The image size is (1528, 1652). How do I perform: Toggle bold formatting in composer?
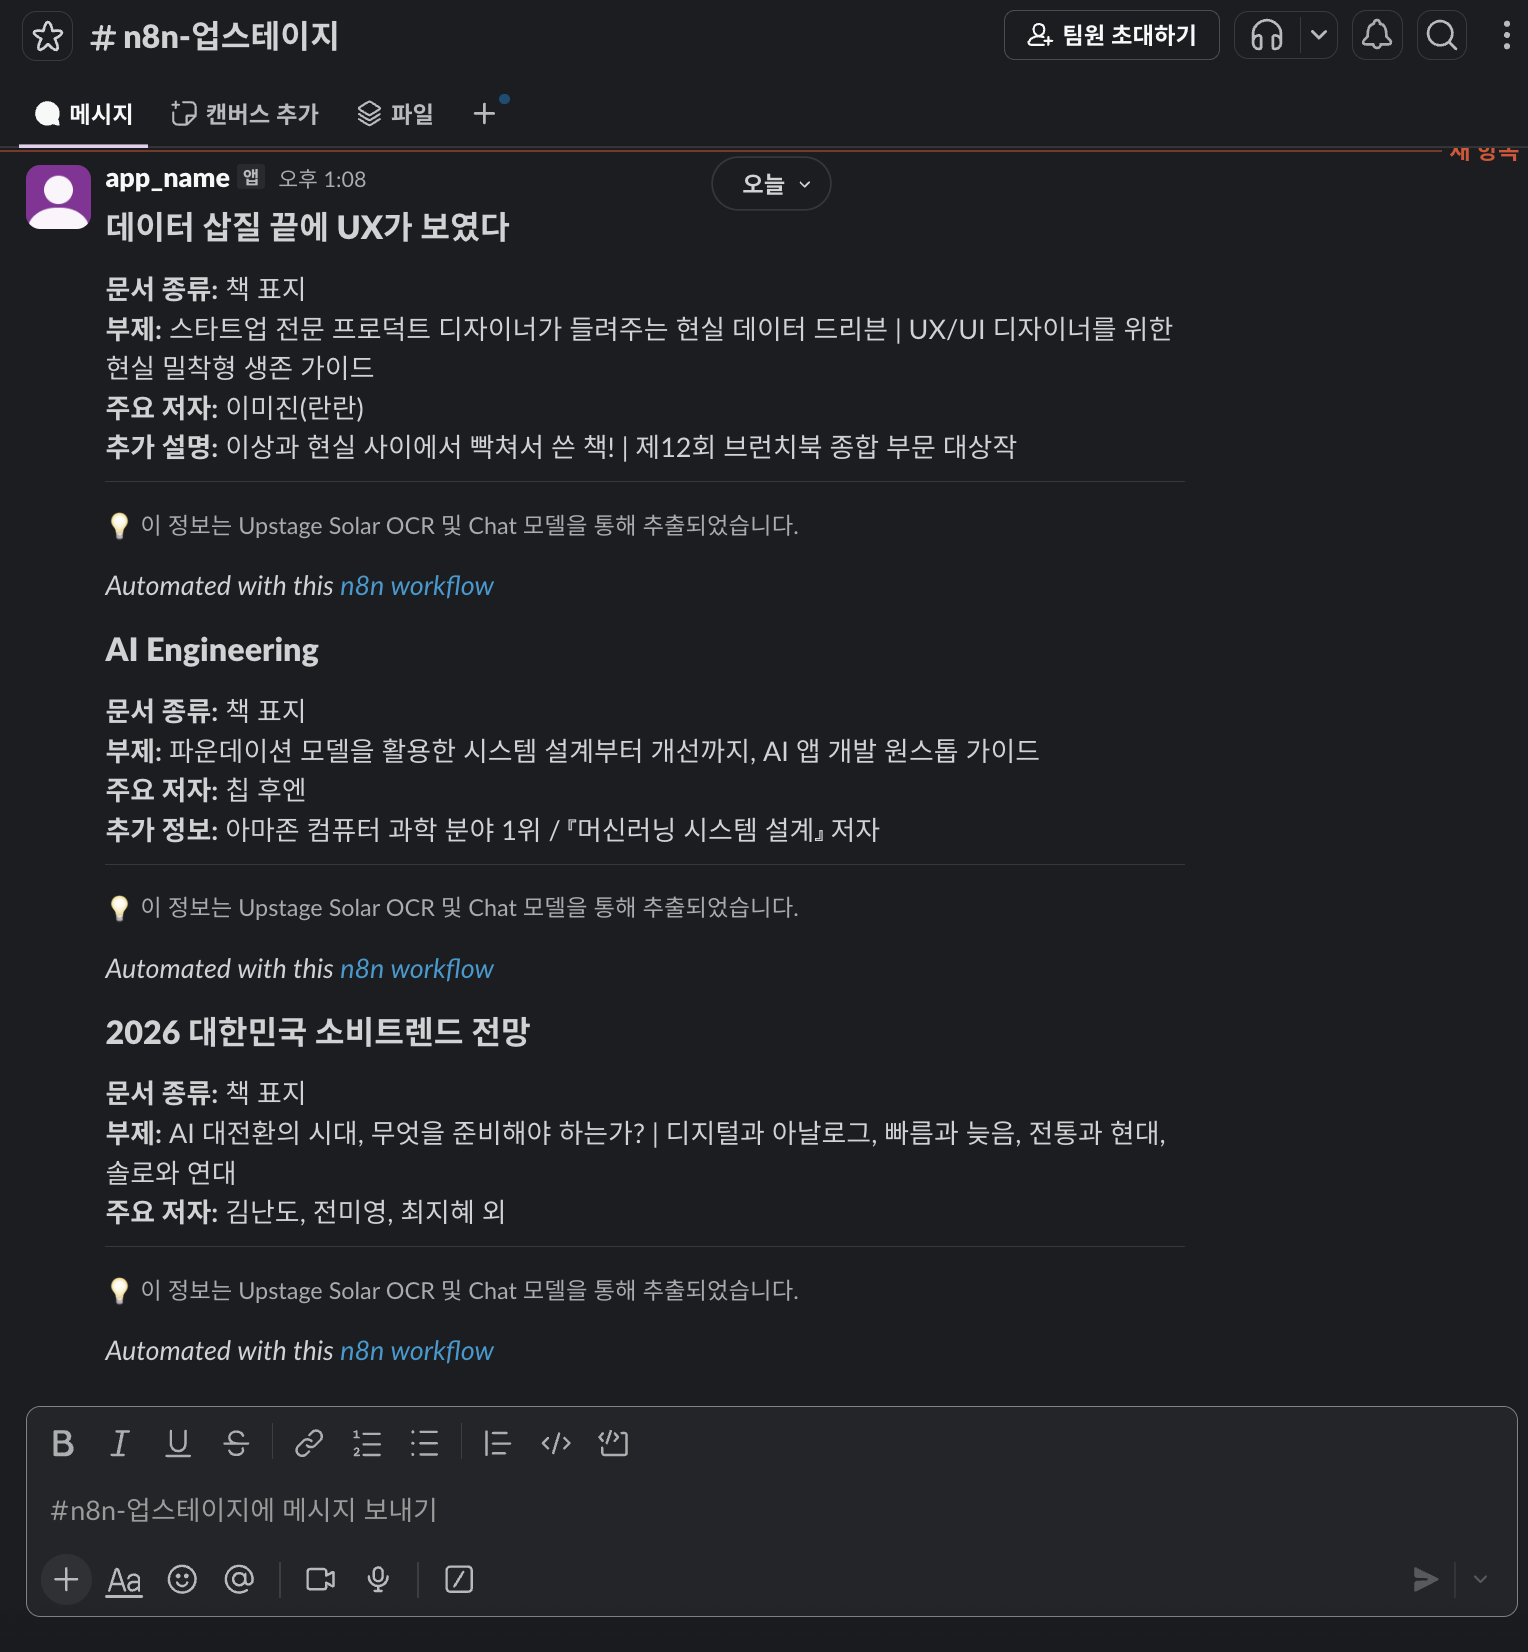(63, 1443)
